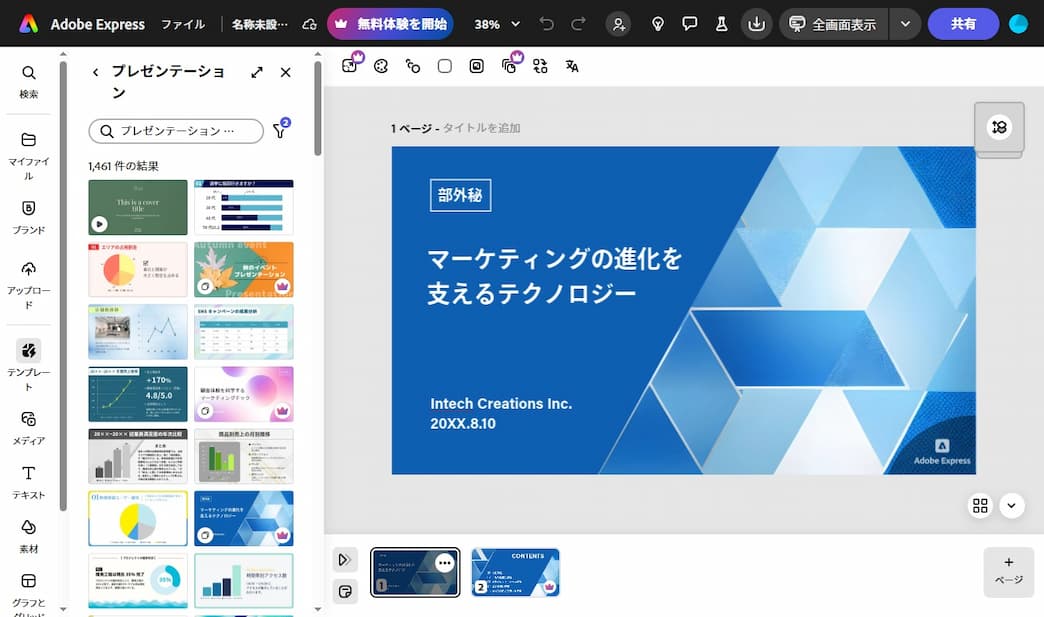This screenshot has height=617, width=1044.
Task: Open the テキスト panel from the left sidebar
Action: click(29, 482)
